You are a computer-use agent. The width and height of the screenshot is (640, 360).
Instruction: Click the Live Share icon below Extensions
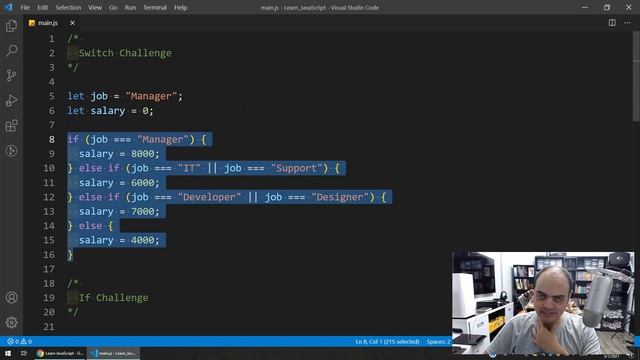(11, 151)
